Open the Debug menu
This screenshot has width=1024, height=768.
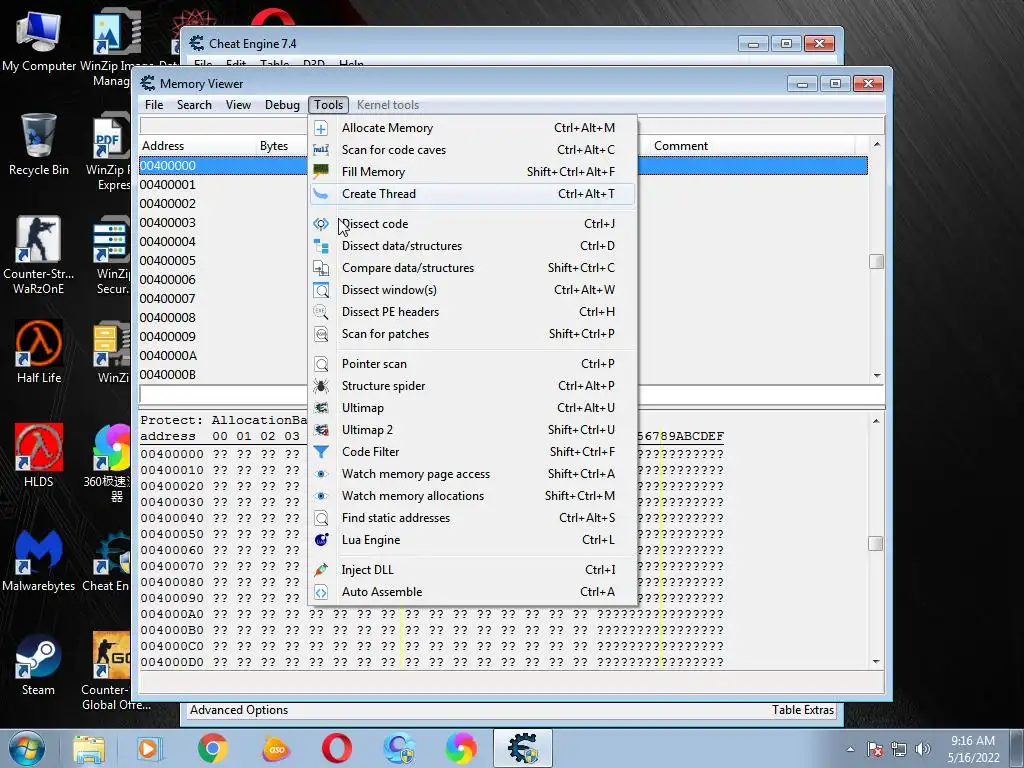pyautogui.click(x=282, y=105)
